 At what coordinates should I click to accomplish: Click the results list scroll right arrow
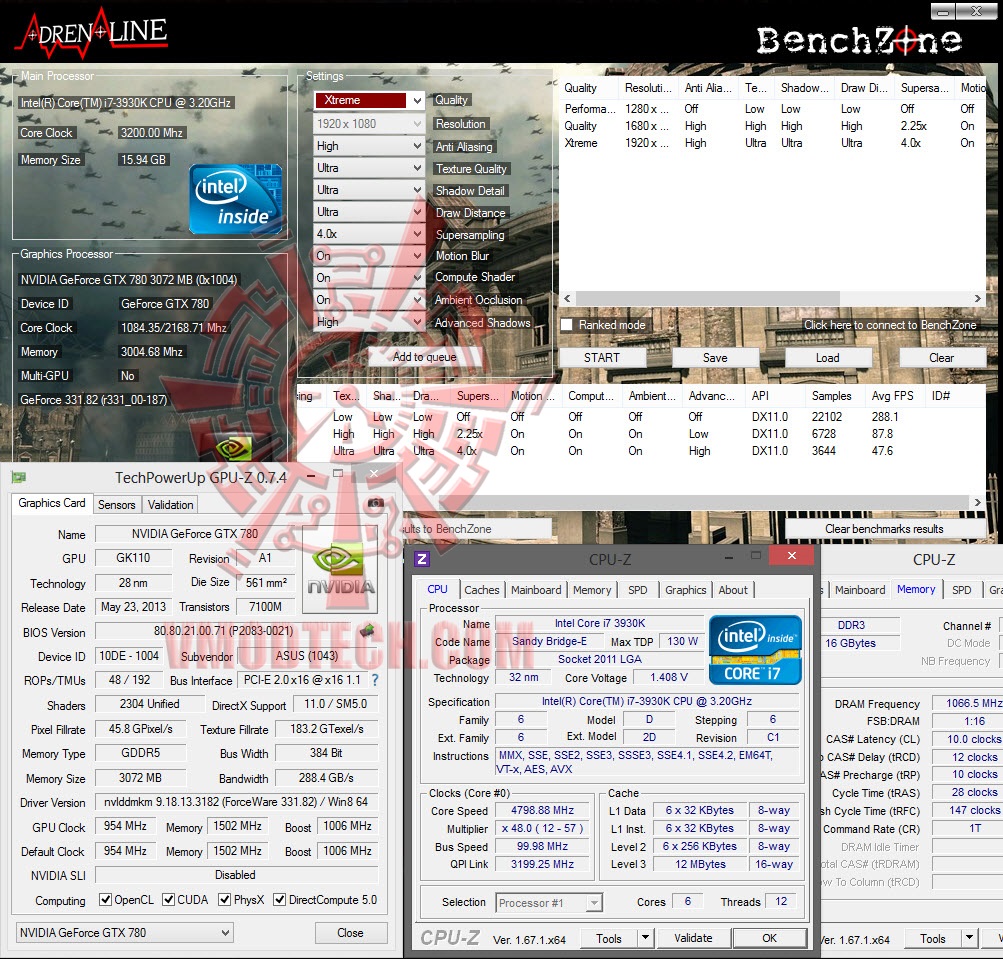coord(977,299)
